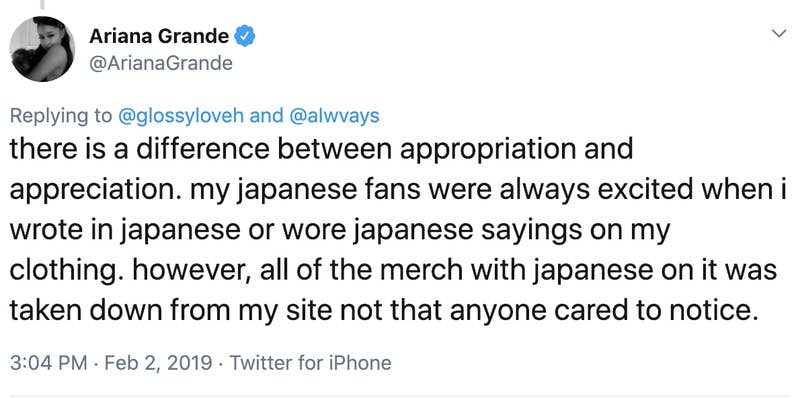The image size is (800, 398).
Task: Click the tweet line starting 'wrote in japanese'
Action: click(339, 231)
